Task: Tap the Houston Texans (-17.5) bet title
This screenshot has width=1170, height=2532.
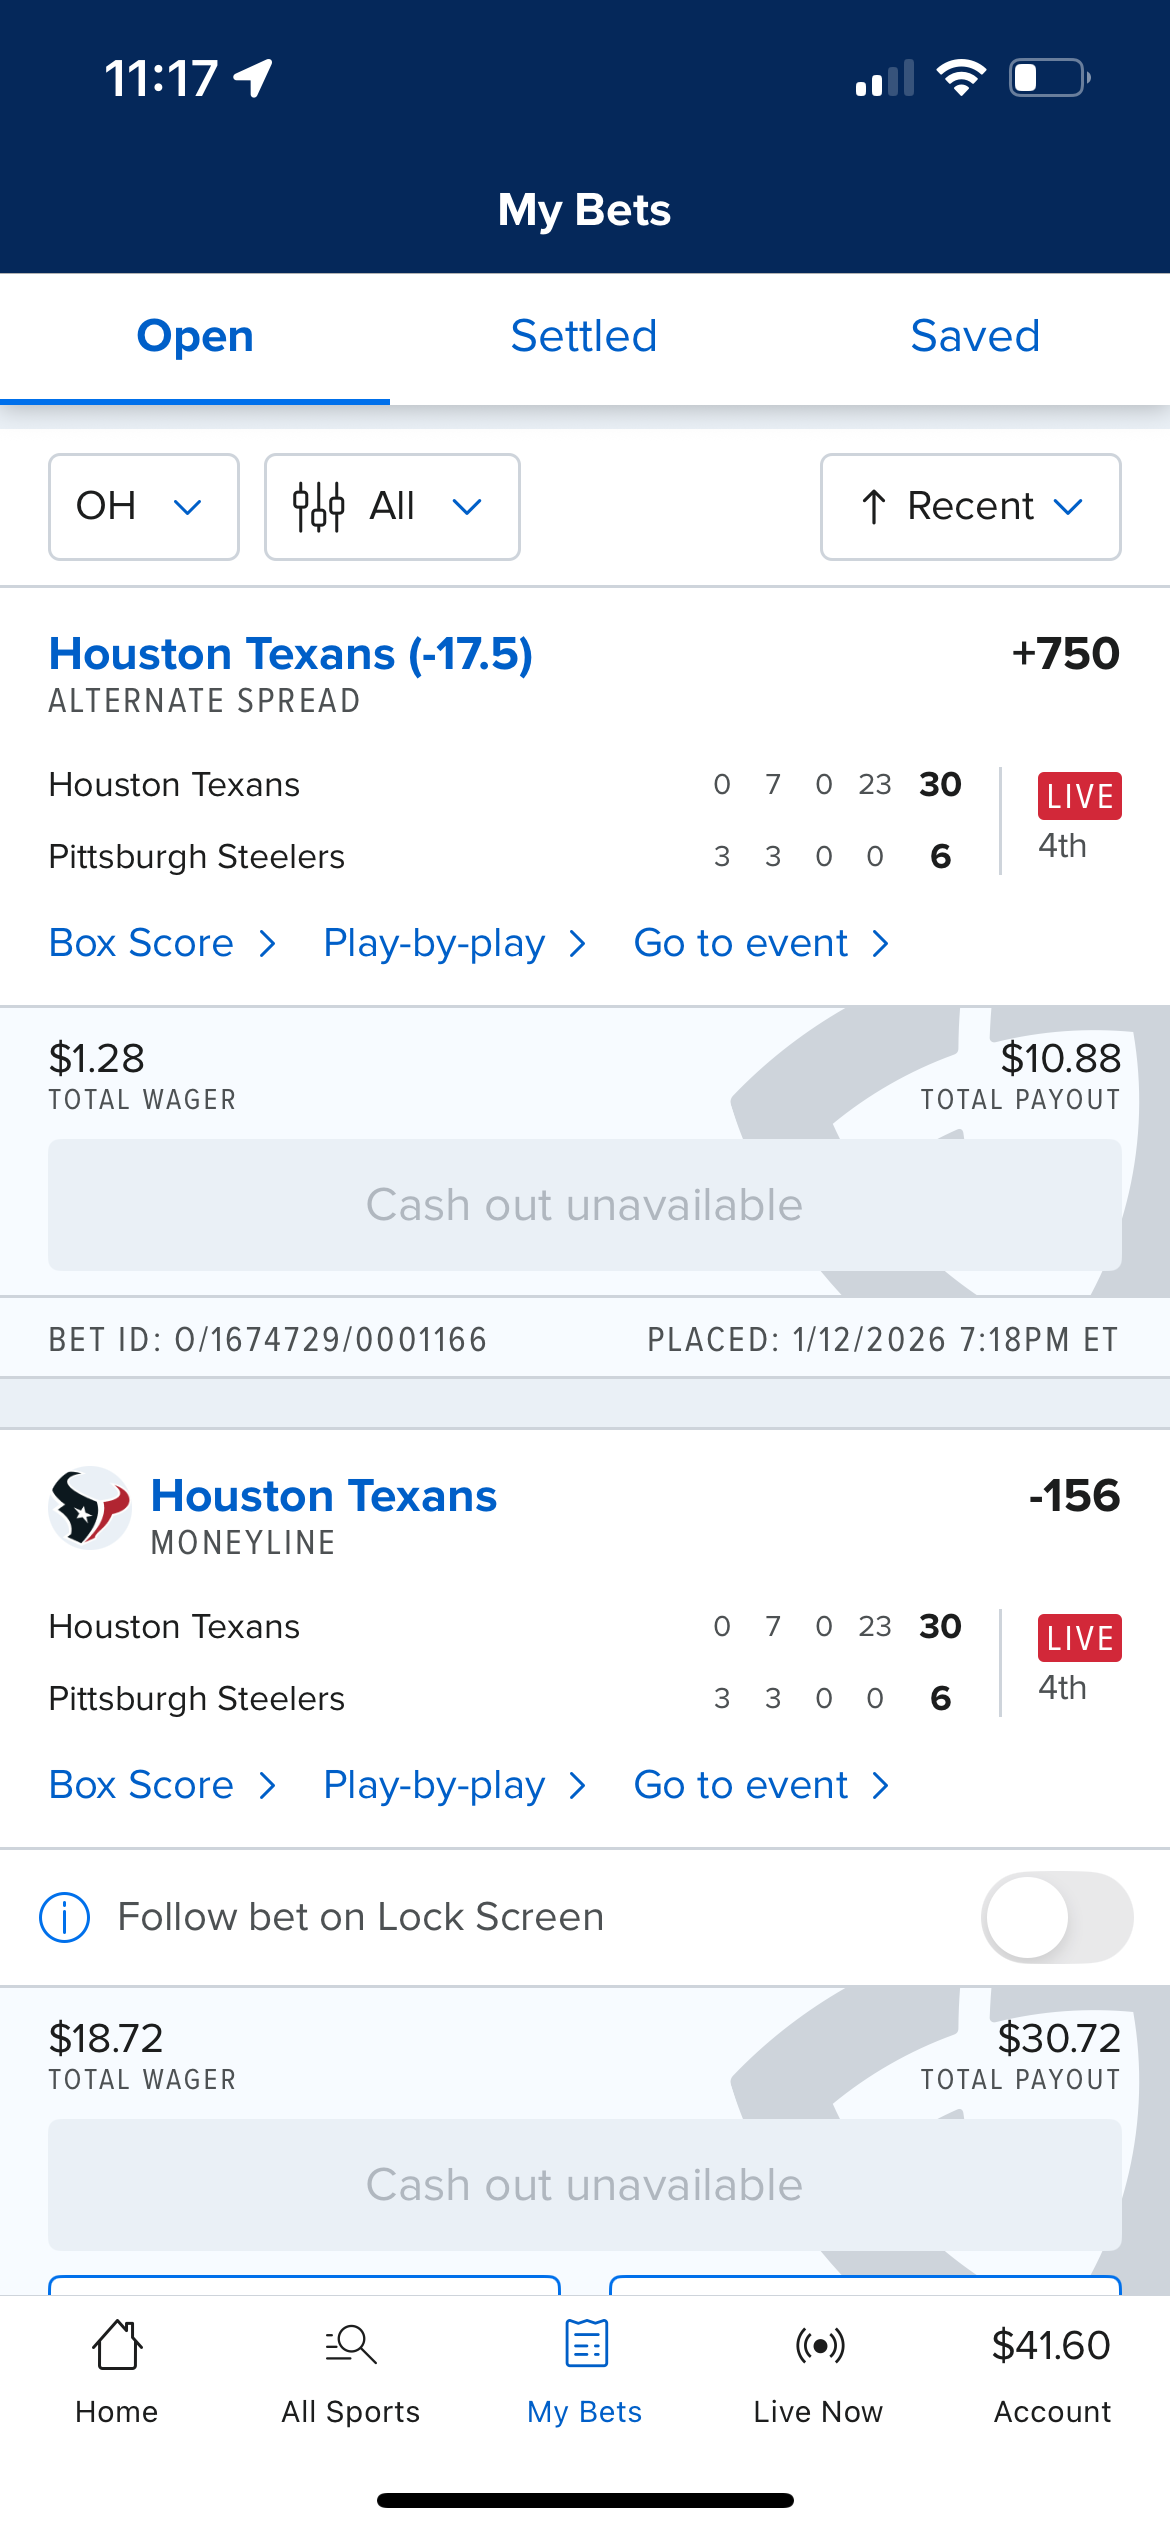Action: 291,655
